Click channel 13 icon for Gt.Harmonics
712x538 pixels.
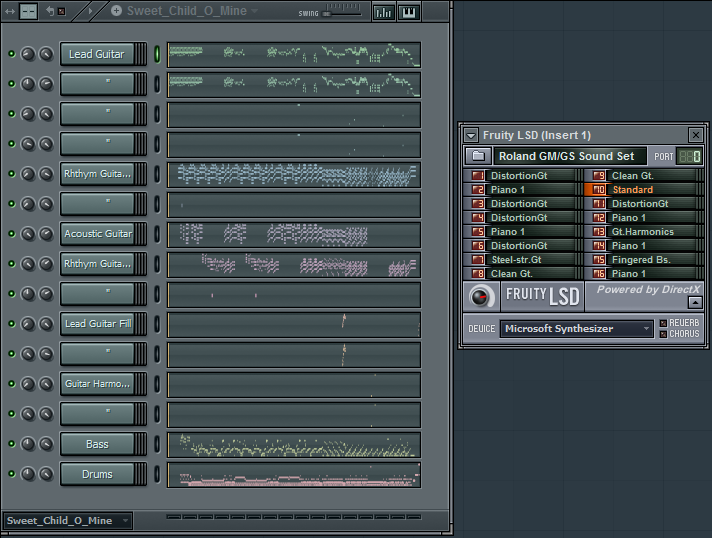click(599, 232)
